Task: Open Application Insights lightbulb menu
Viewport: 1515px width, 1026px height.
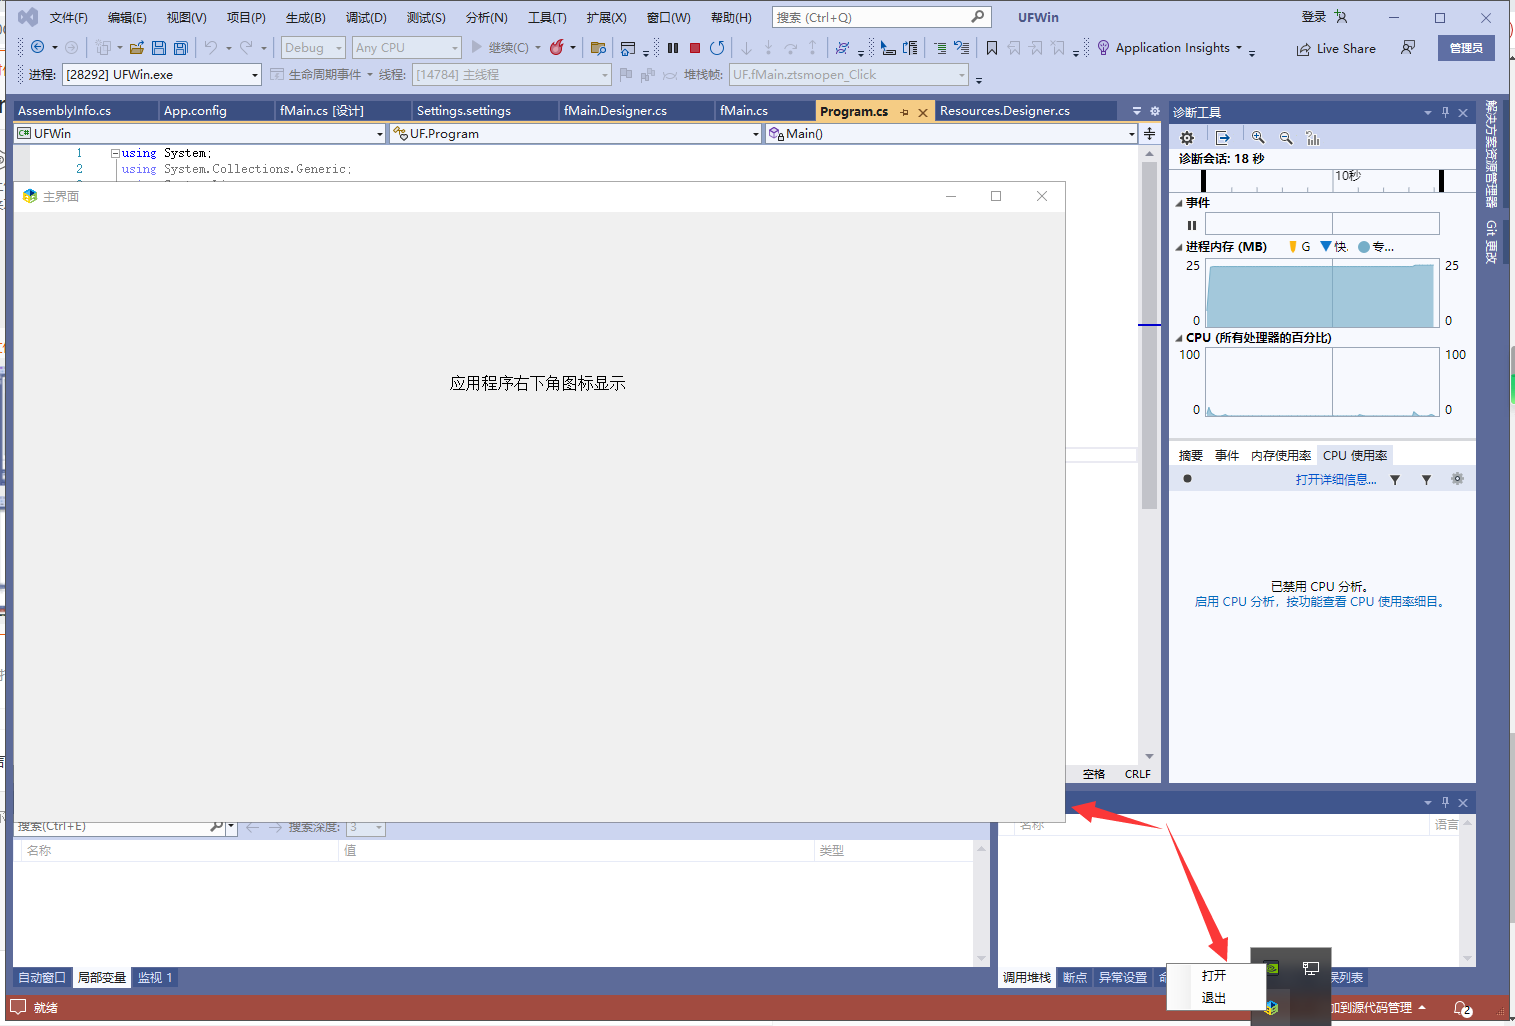Action: 1170,48
